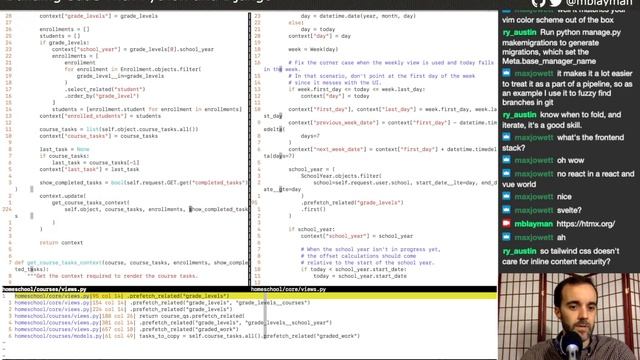Click 'course_tasks = list(self.object.course_tasks.all())' line
The image size is (640, 360).
119,129
